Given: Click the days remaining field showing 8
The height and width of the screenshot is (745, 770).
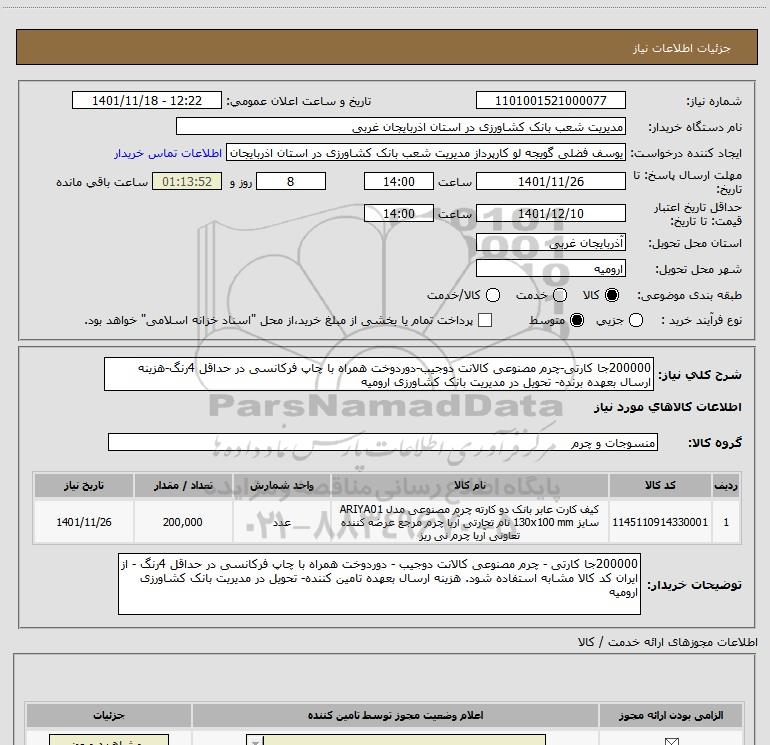Looking at the screenshot, I should tap(291, 181).
